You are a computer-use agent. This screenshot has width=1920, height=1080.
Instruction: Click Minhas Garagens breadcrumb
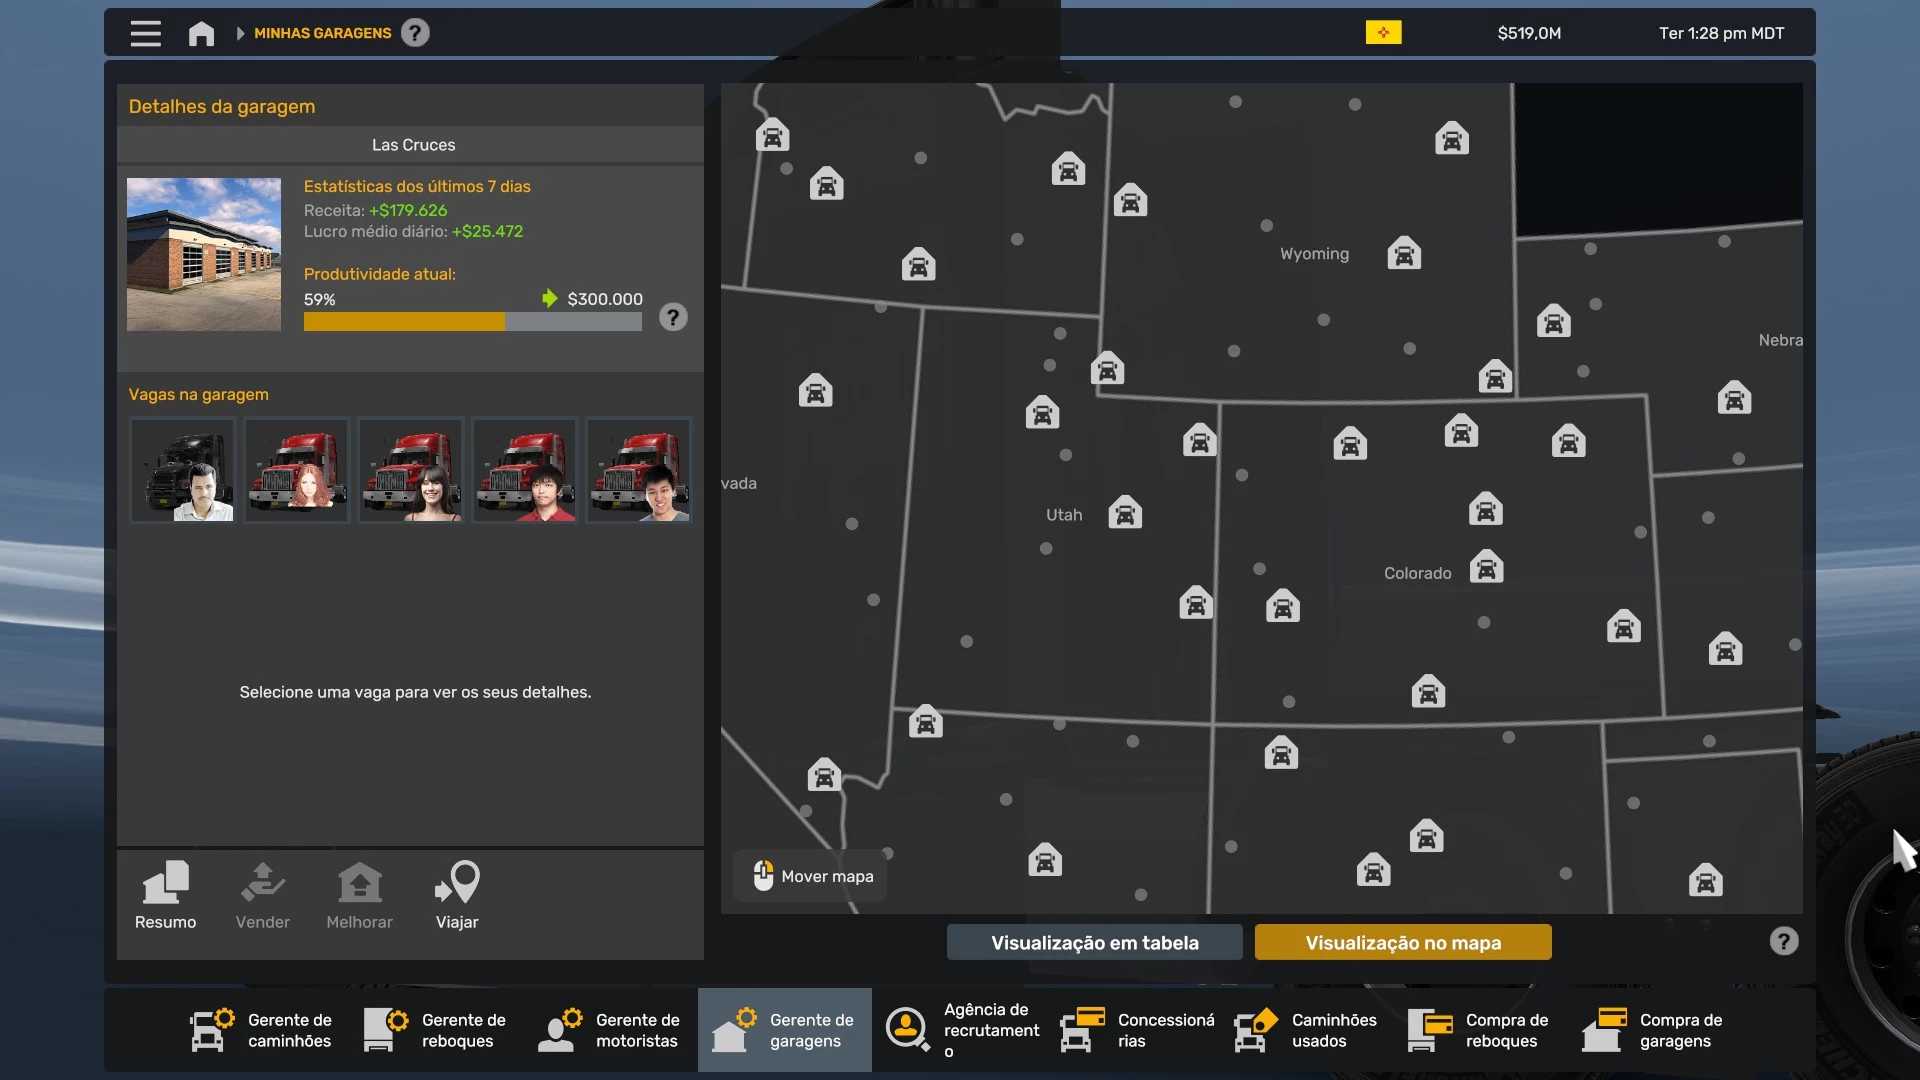322,33
